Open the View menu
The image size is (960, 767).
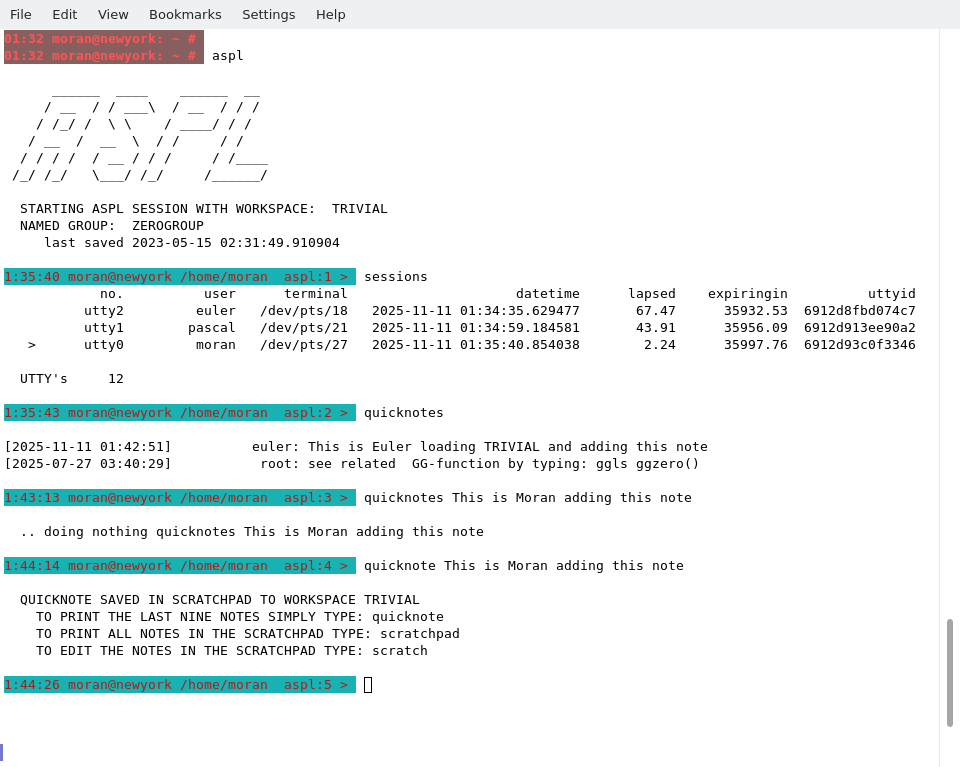113,14
